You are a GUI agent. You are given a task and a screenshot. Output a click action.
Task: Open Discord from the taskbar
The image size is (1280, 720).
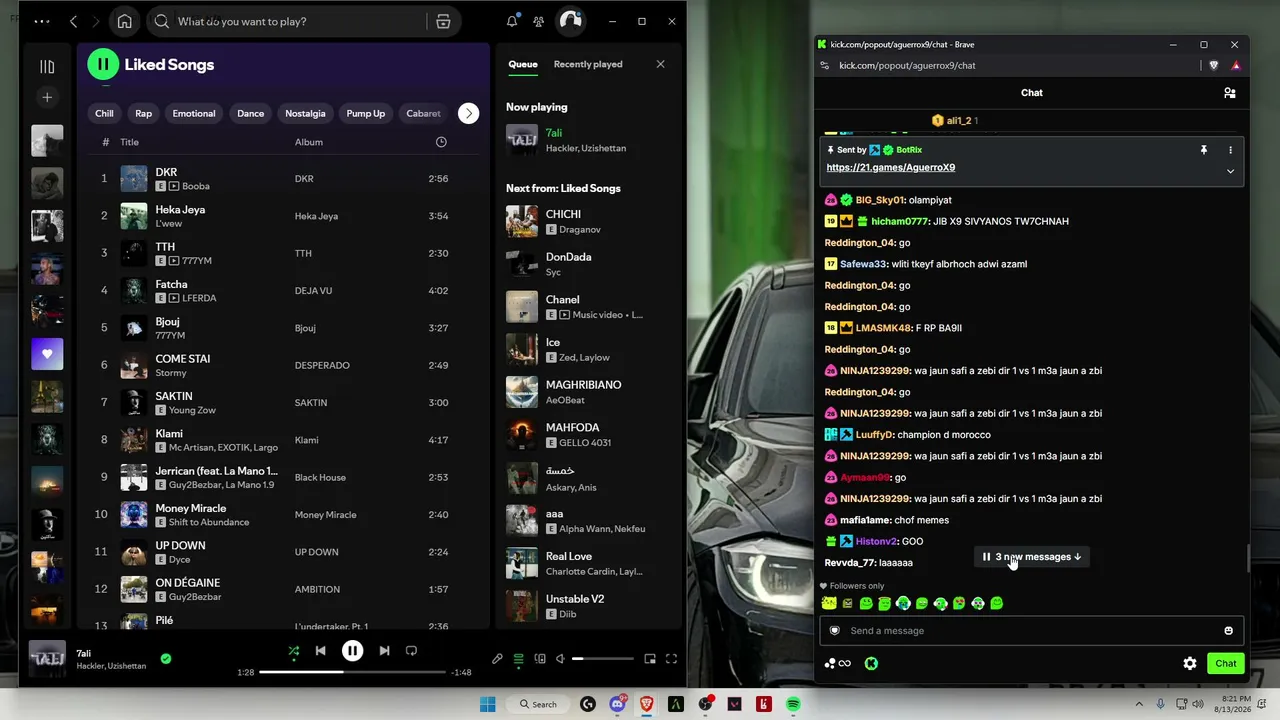[617, 705]
